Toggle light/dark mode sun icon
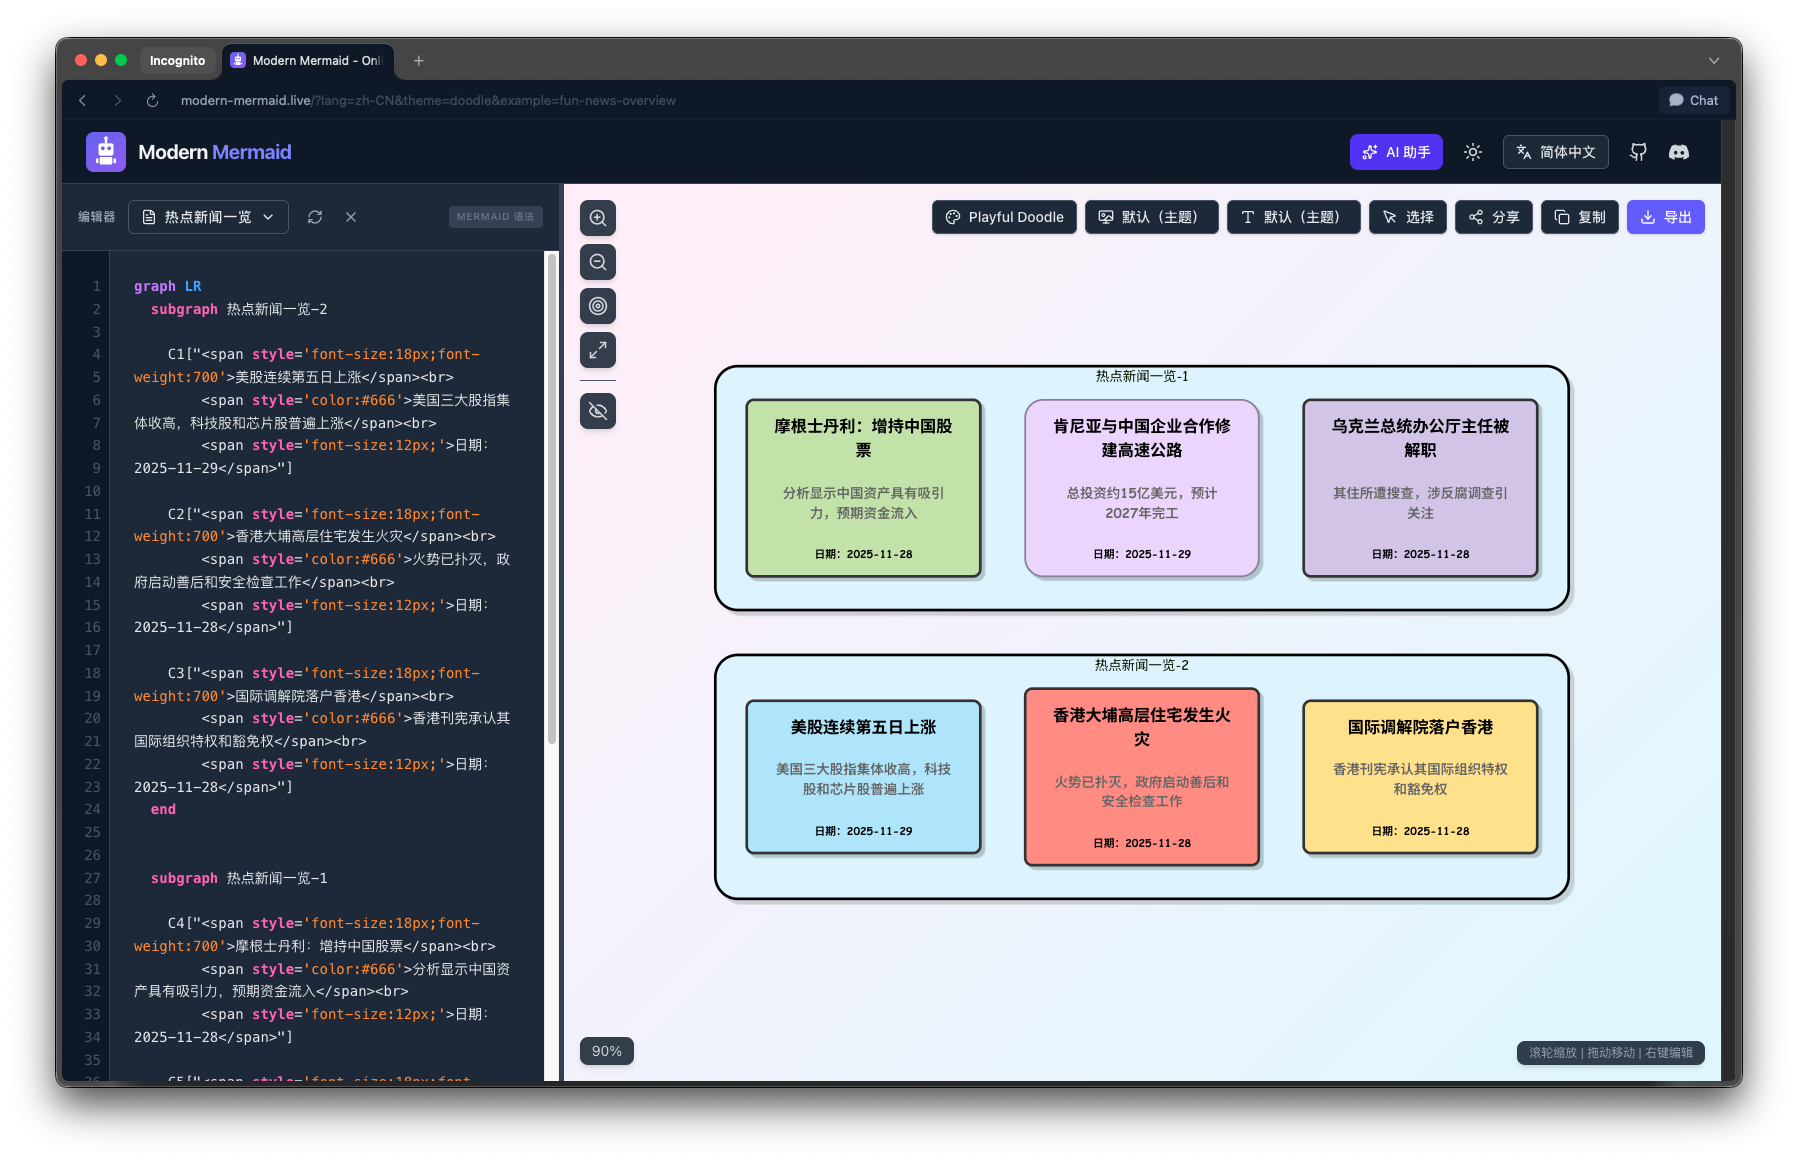The width and height of the screenshot is (1798, 1161). point(1473,152)
